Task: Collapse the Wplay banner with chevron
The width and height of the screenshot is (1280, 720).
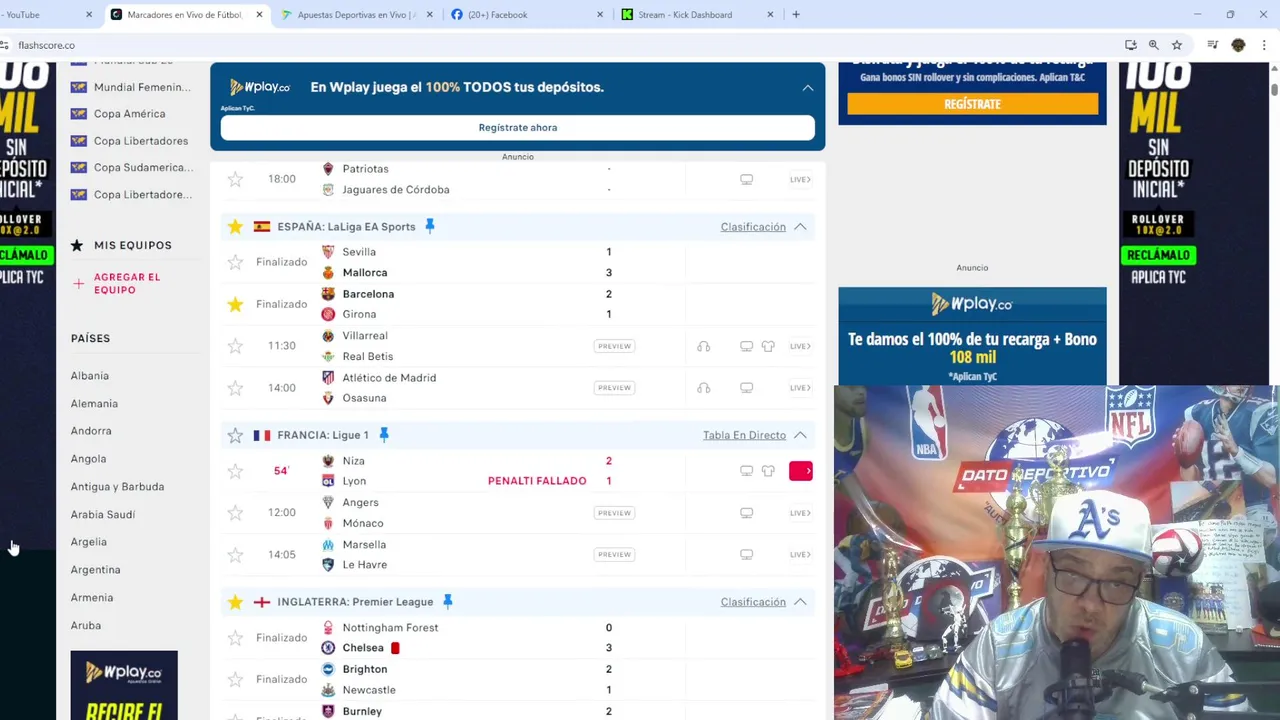Action: point(807,88)
